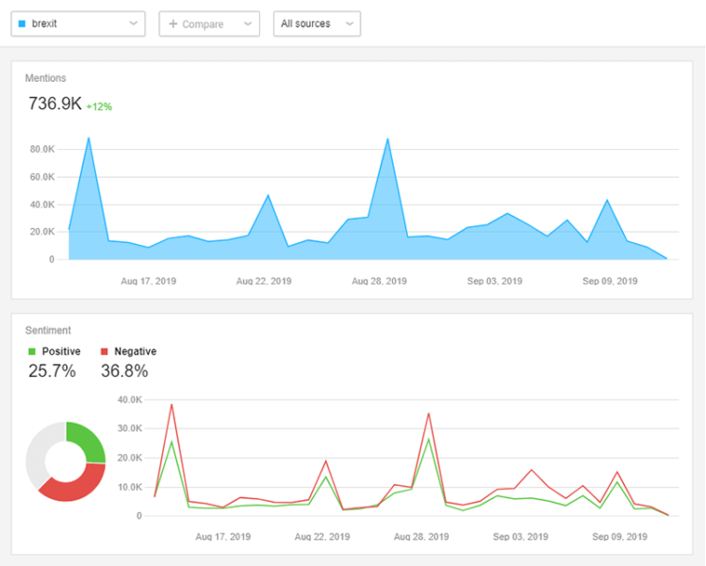
Task: Open the All sources dropdown
Action: [x=316, y=24]
